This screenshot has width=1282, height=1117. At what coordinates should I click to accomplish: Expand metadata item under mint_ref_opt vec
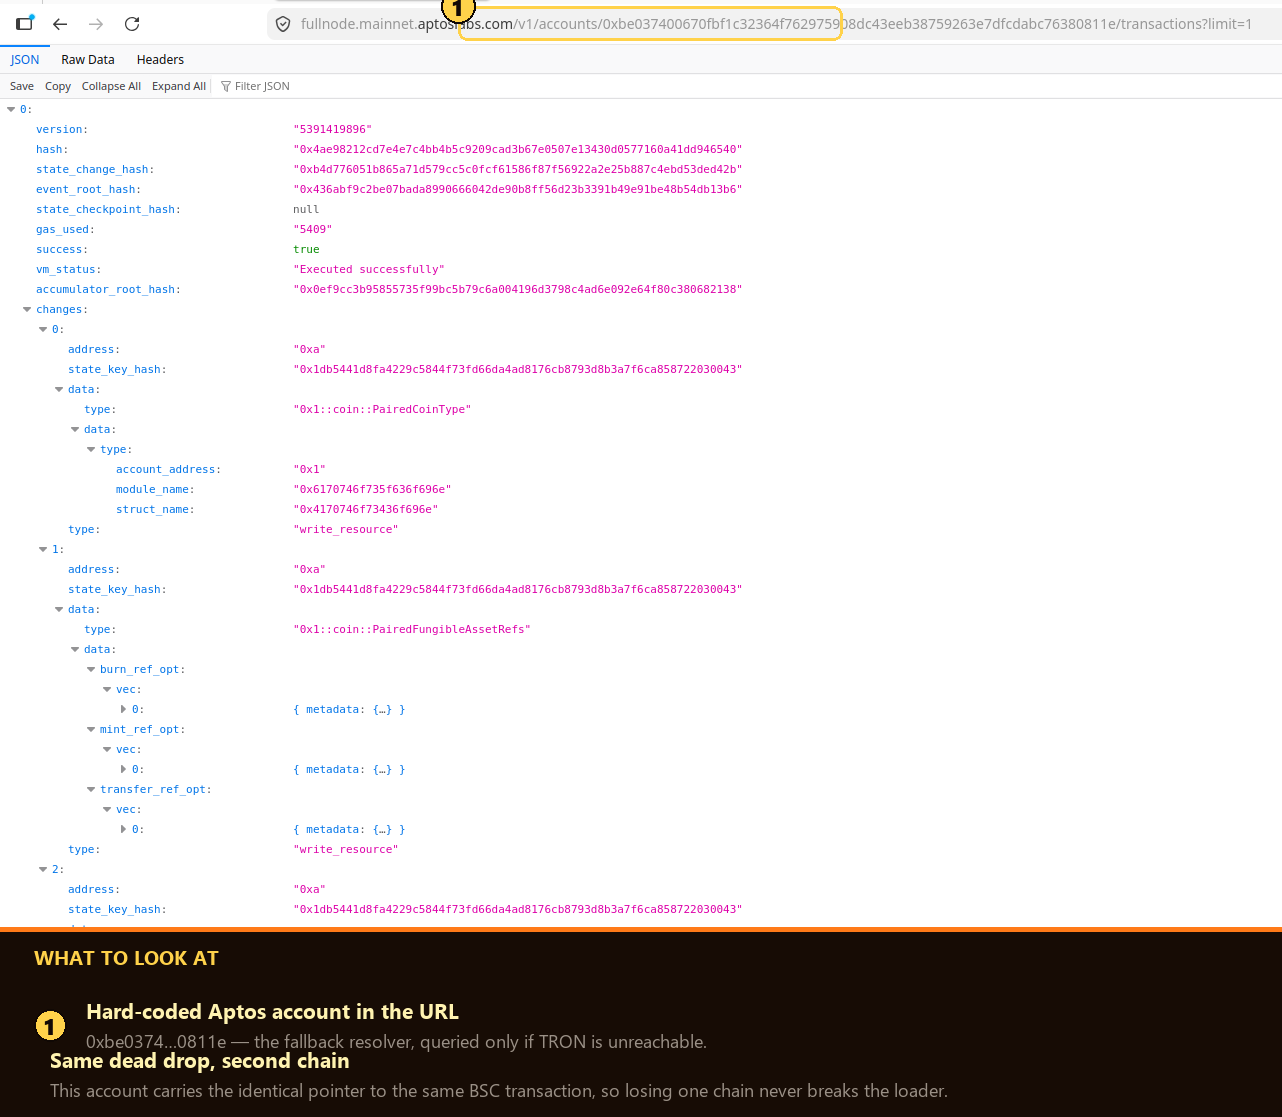pyautogui.click(x=123, y=769)
